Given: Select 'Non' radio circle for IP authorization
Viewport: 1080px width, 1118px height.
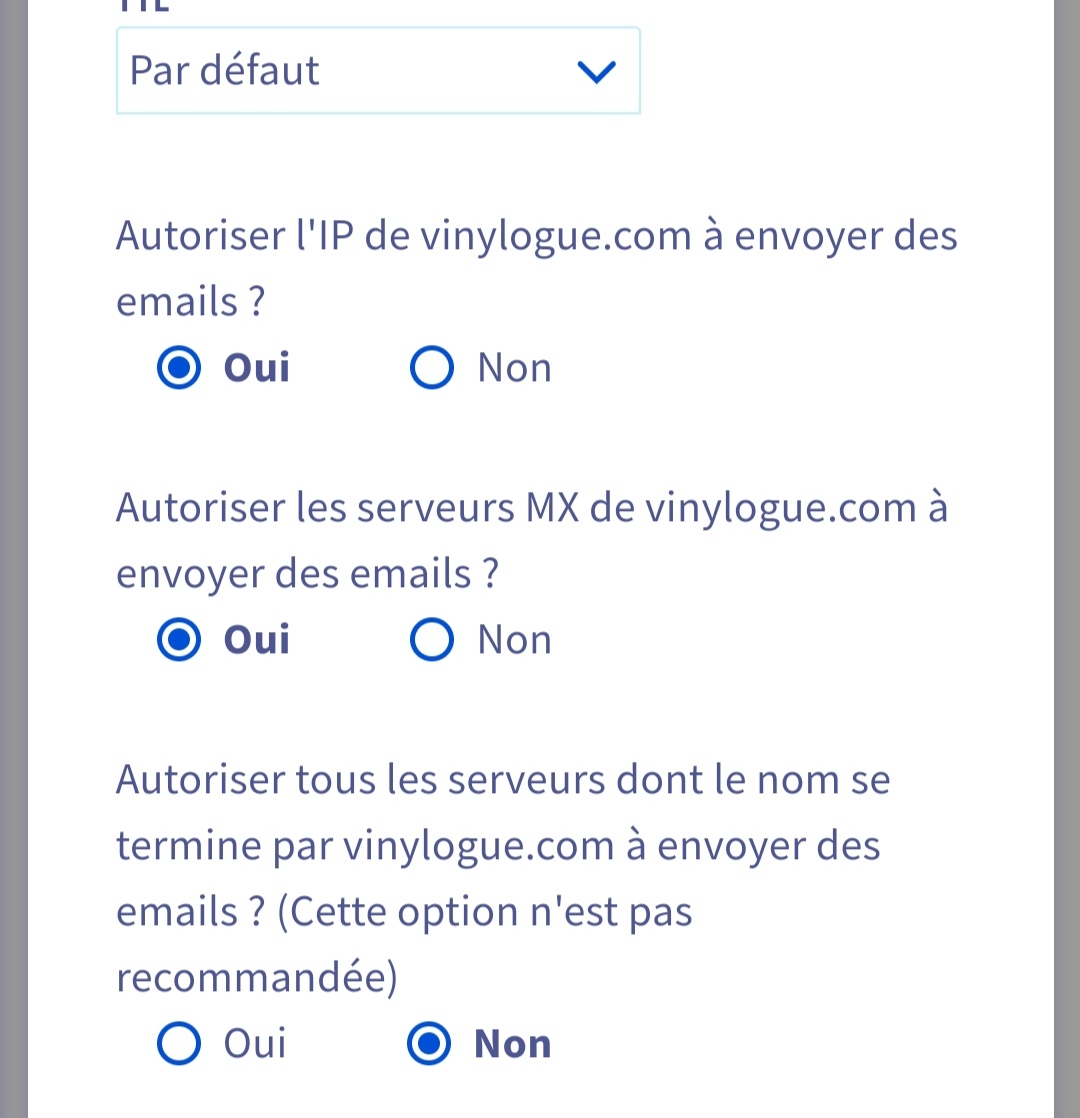Looking at the screenshot, I should [x=432, y=368].
